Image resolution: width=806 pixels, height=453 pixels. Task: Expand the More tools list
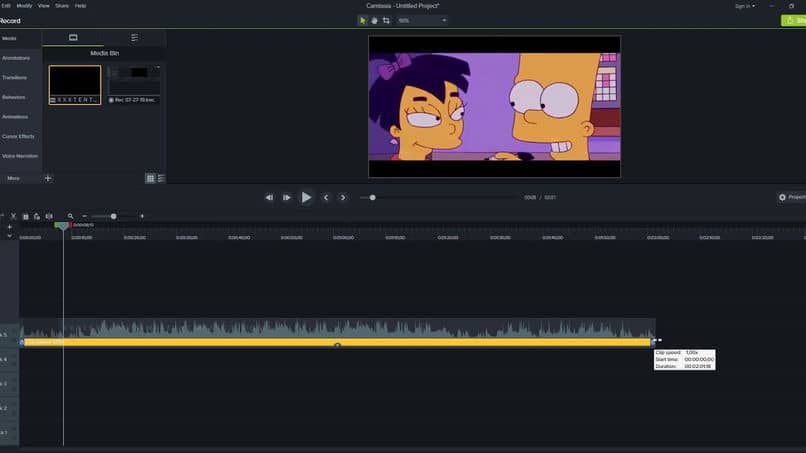tap(13, 178)
